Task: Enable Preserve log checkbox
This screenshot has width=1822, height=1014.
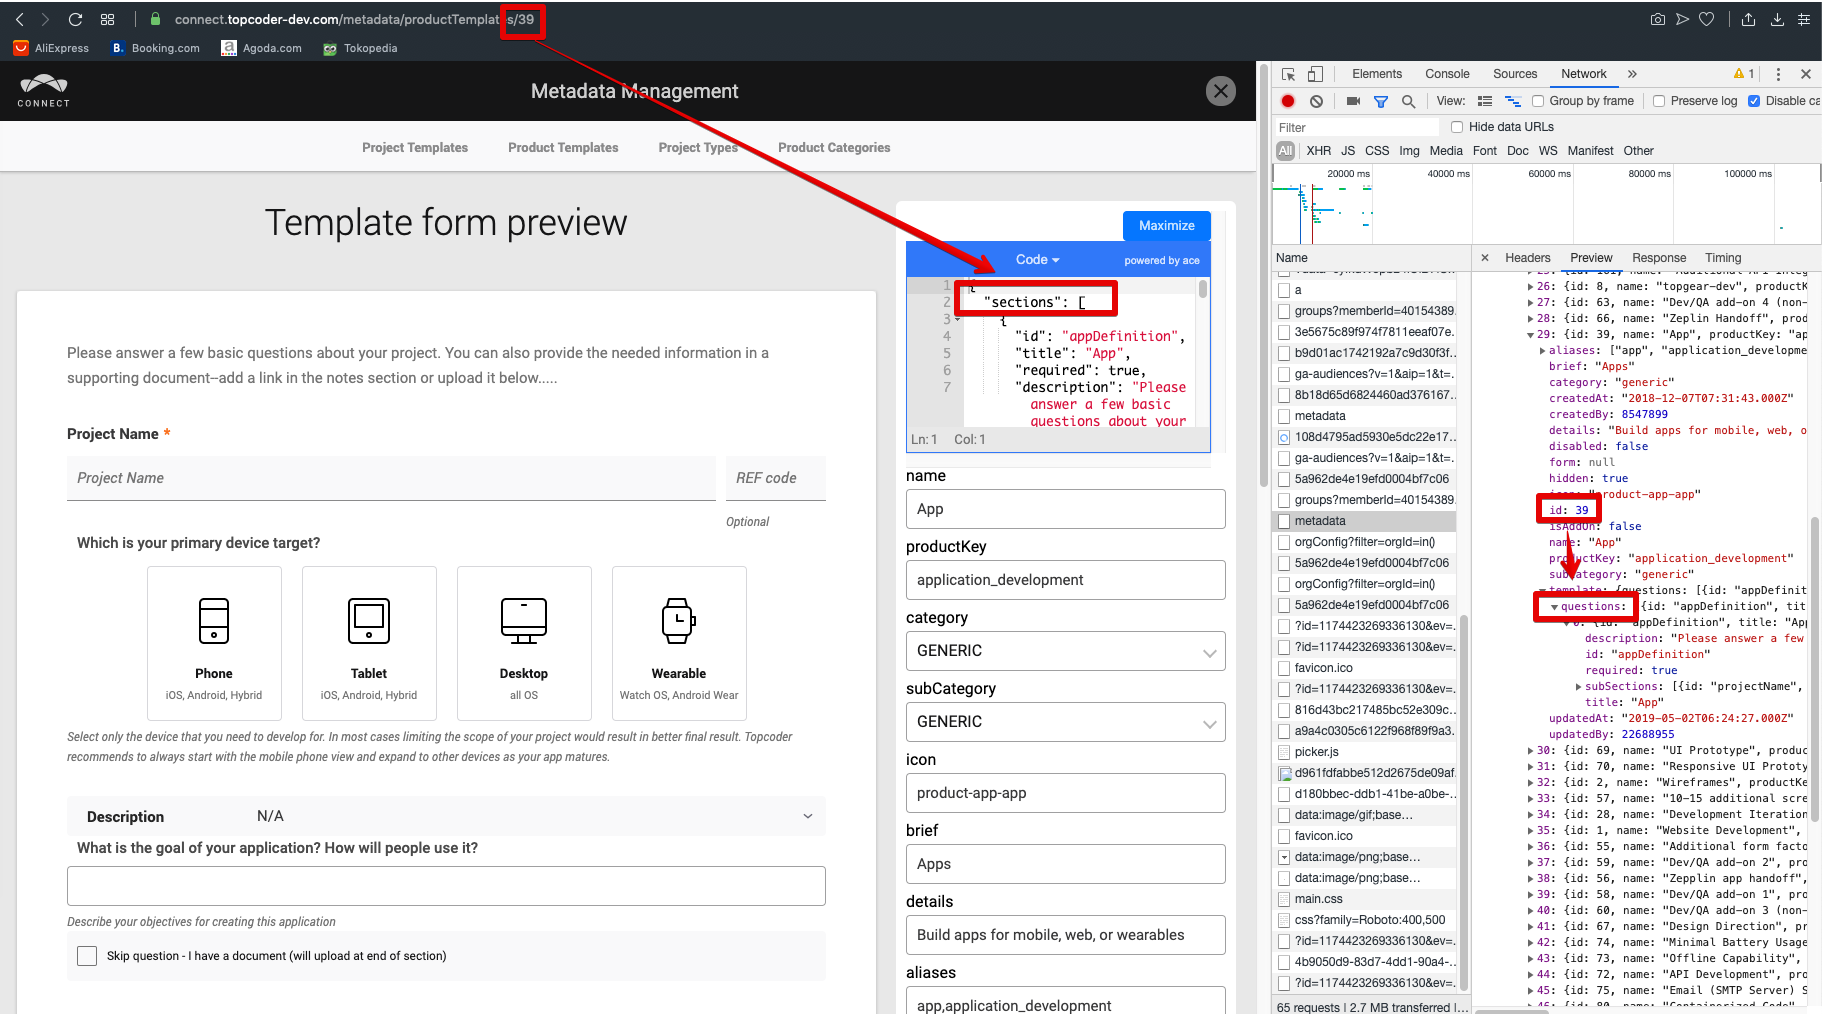Action: pyautogui.click(x=1659, y=101)
